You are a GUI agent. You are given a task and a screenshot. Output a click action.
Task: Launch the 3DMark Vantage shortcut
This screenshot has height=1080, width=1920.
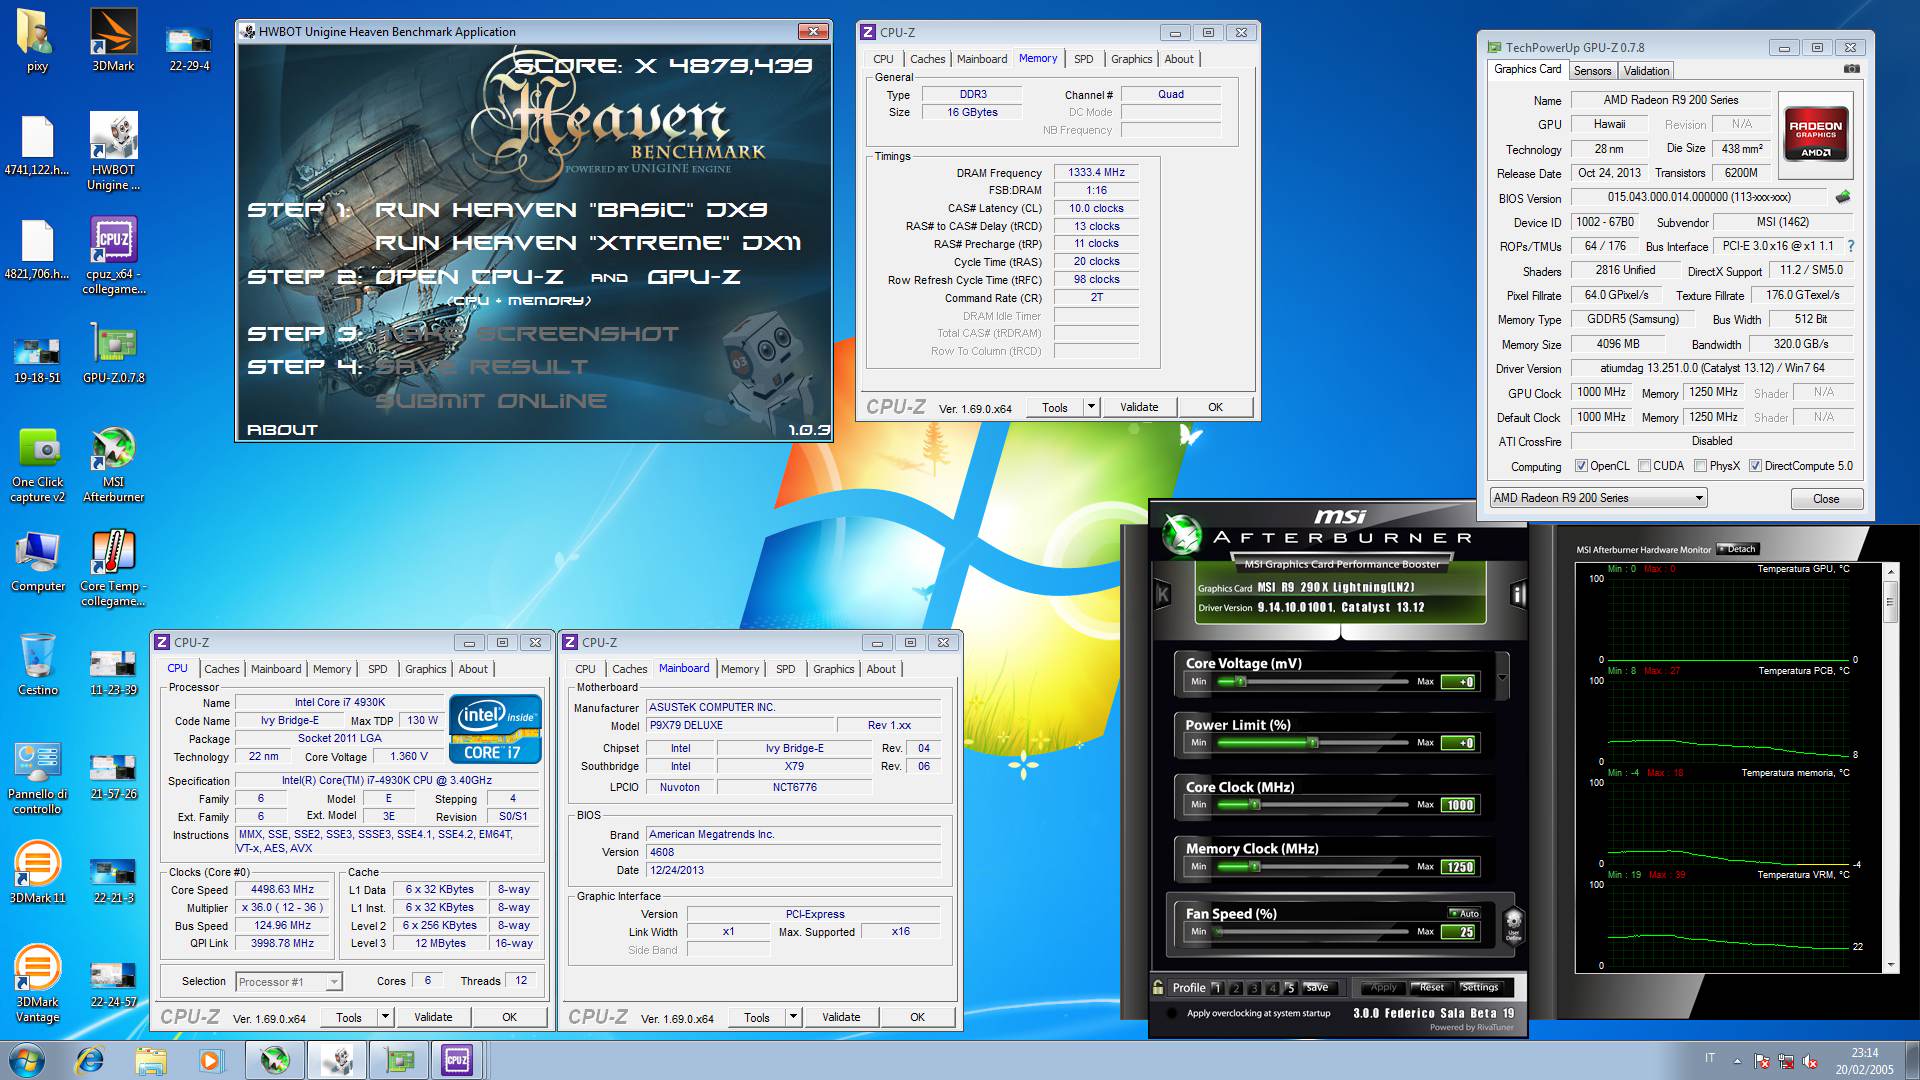[38, 984]
